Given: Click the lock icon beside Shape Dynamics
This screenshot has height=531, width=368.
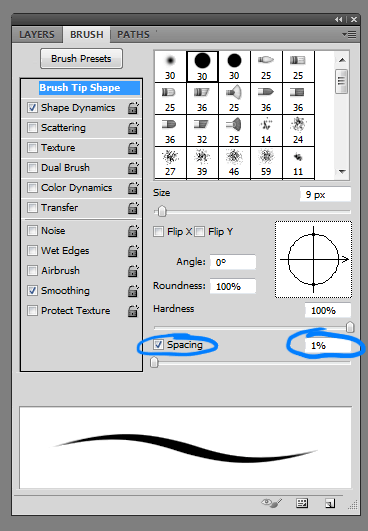Looking at the screenshot, I should [133, 108].
